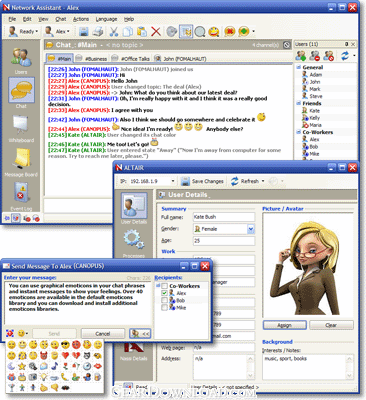Click Cancel in Send Message window
This screenshot has width=366, height=400.
[103, 333]
